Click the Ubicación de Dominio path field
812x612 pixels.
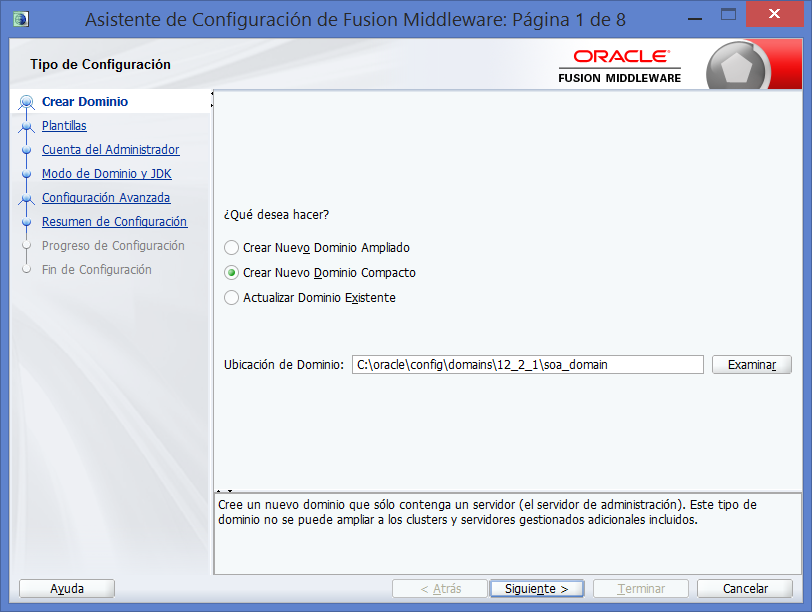tap(528, 365)
